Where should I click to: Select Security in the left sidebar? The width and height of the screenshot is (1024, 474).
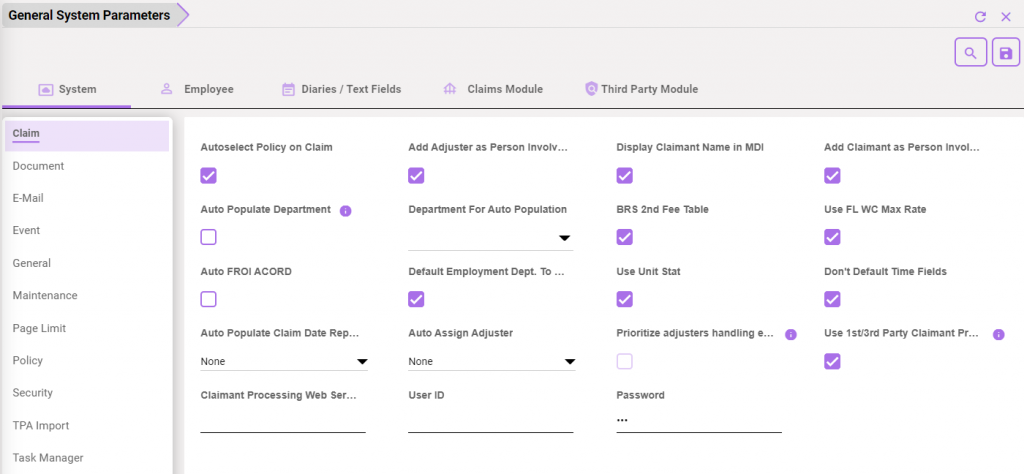pyautogui.click(x=33, y=393)
